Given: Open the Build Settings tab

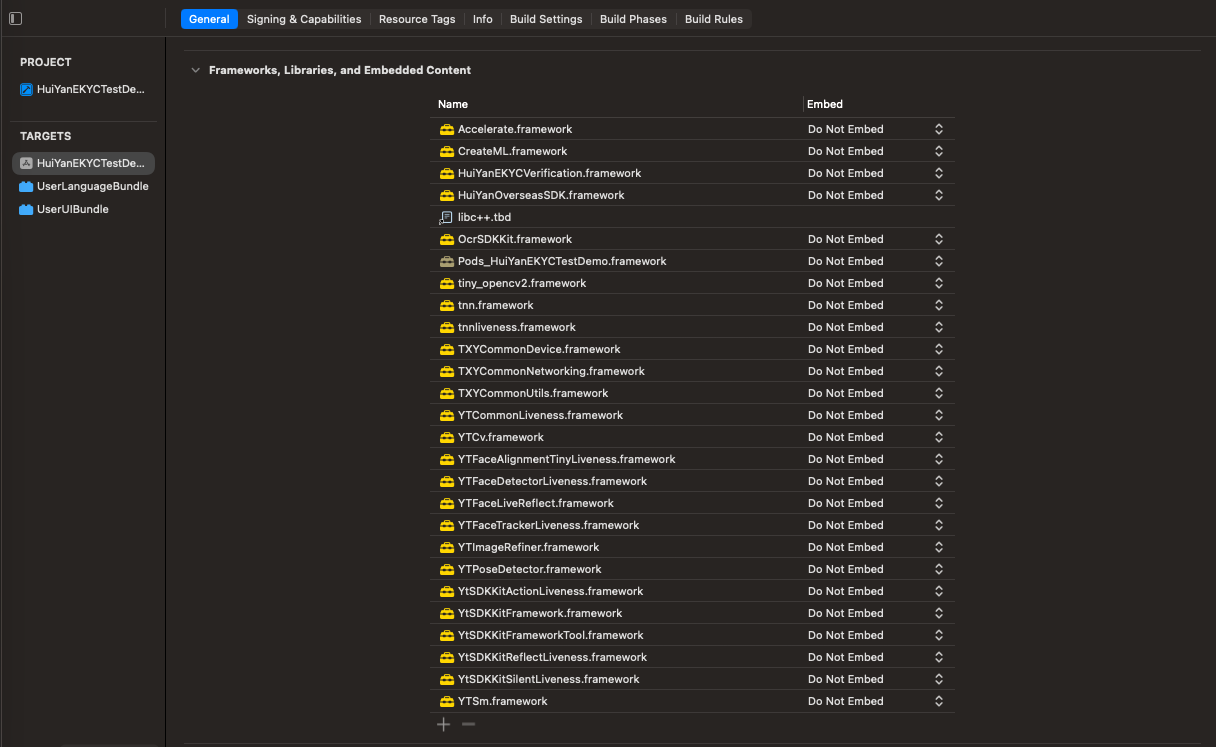Looking at the screenshot, I should [546, 19].
